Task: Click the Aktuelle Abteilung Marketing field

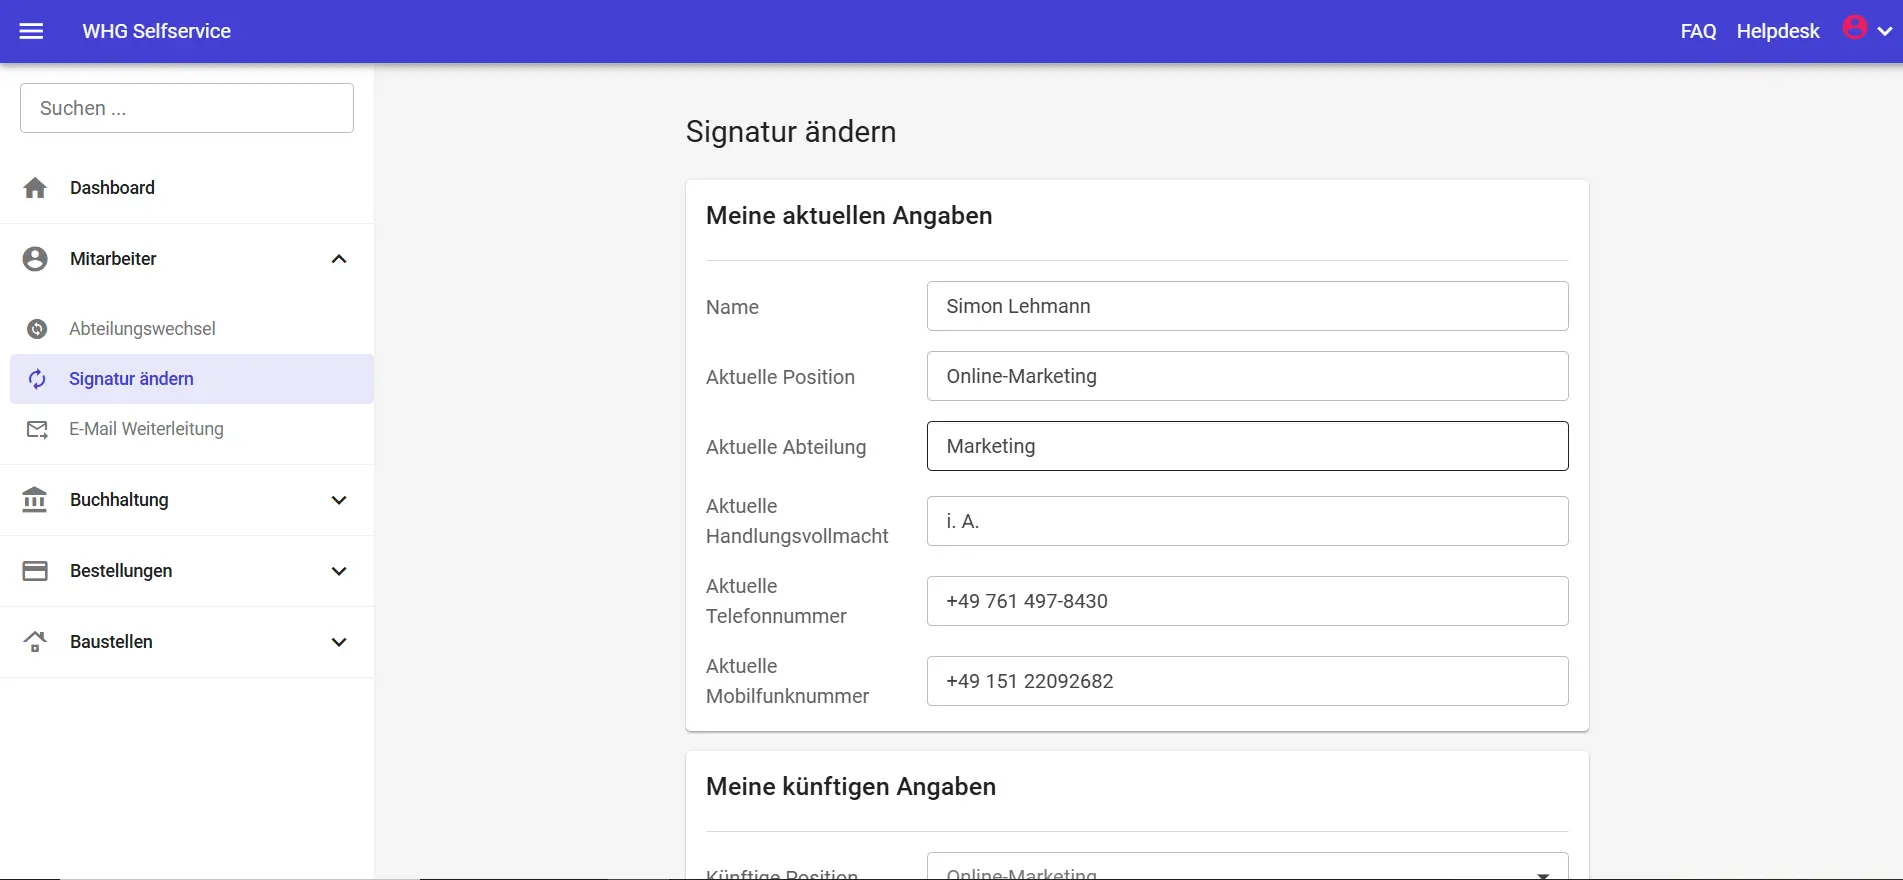Action: 1247,446
